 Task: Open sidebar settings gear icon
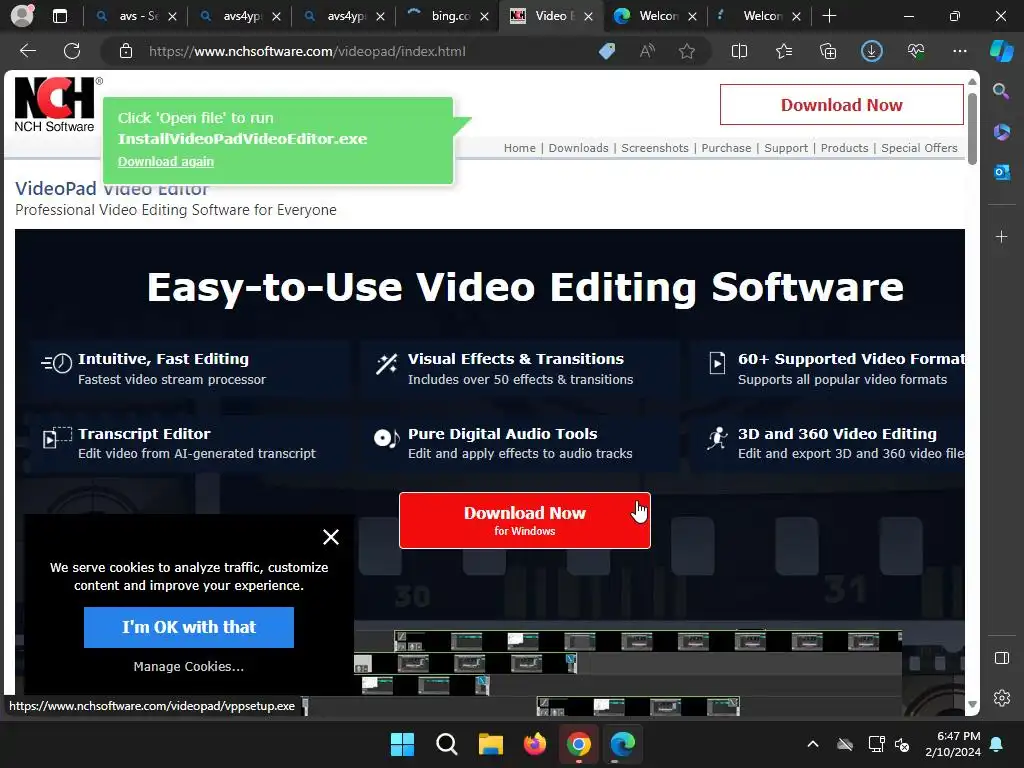click(x=1001, y=697)
